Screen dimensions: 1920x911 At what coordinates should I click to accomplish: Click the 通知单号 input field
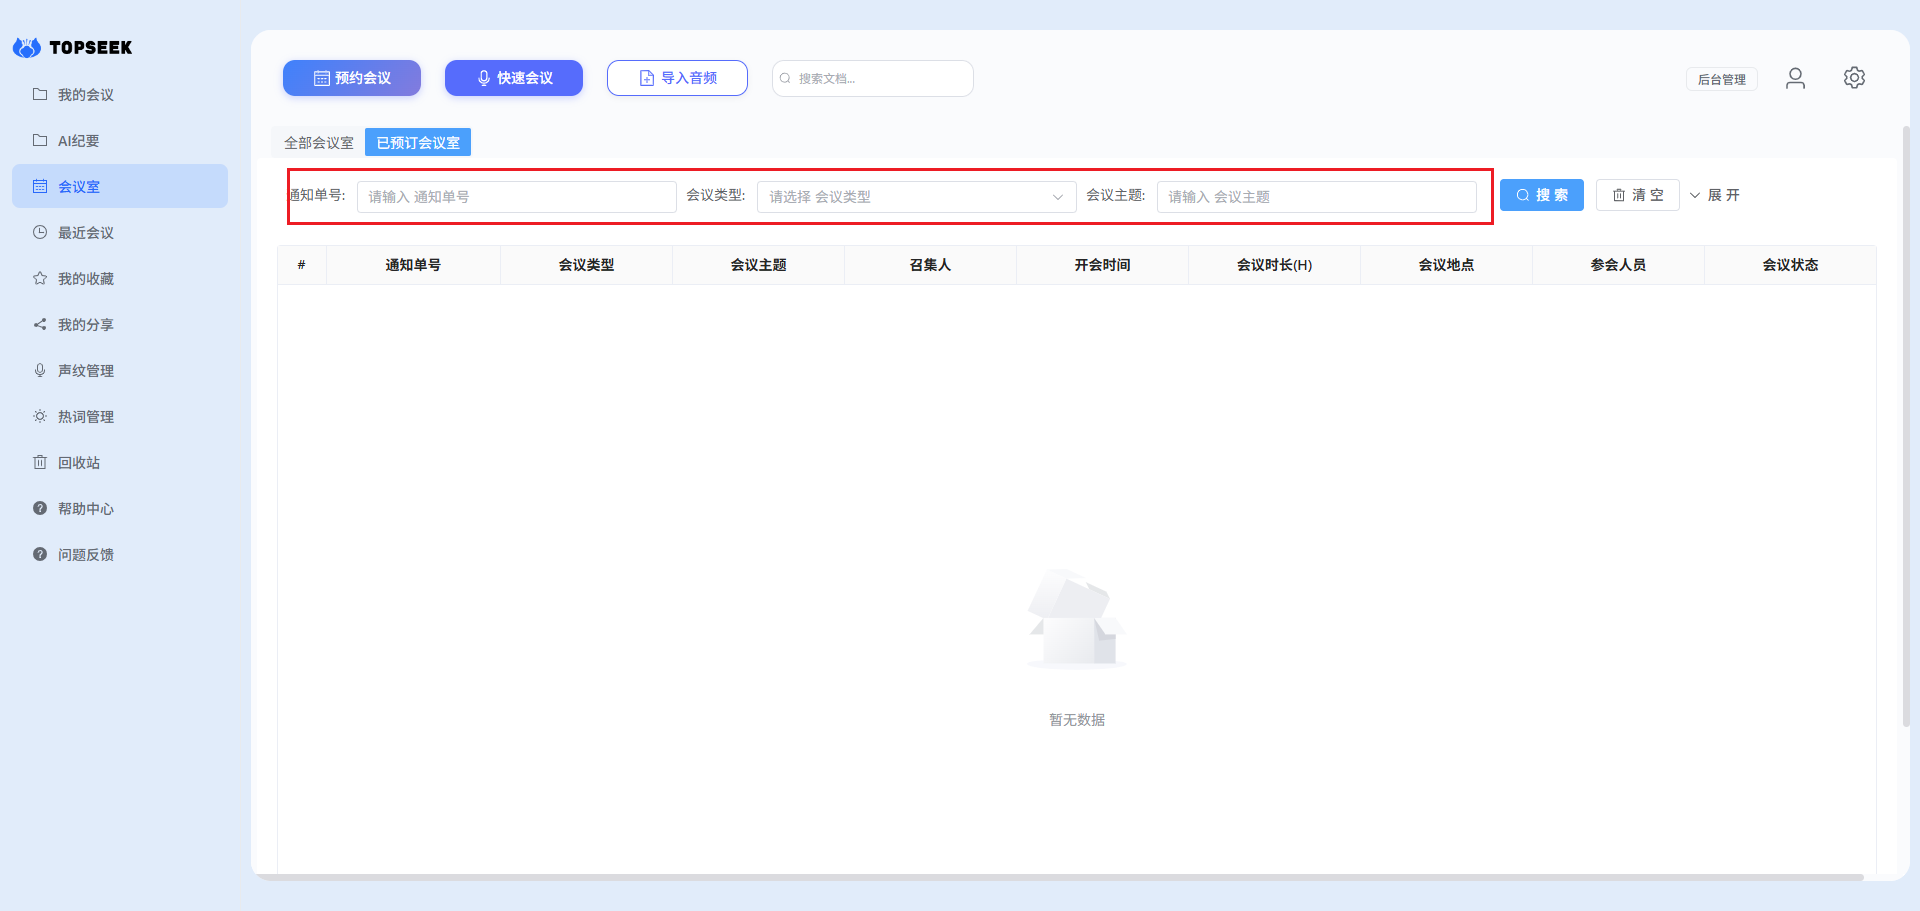[516, 197]
